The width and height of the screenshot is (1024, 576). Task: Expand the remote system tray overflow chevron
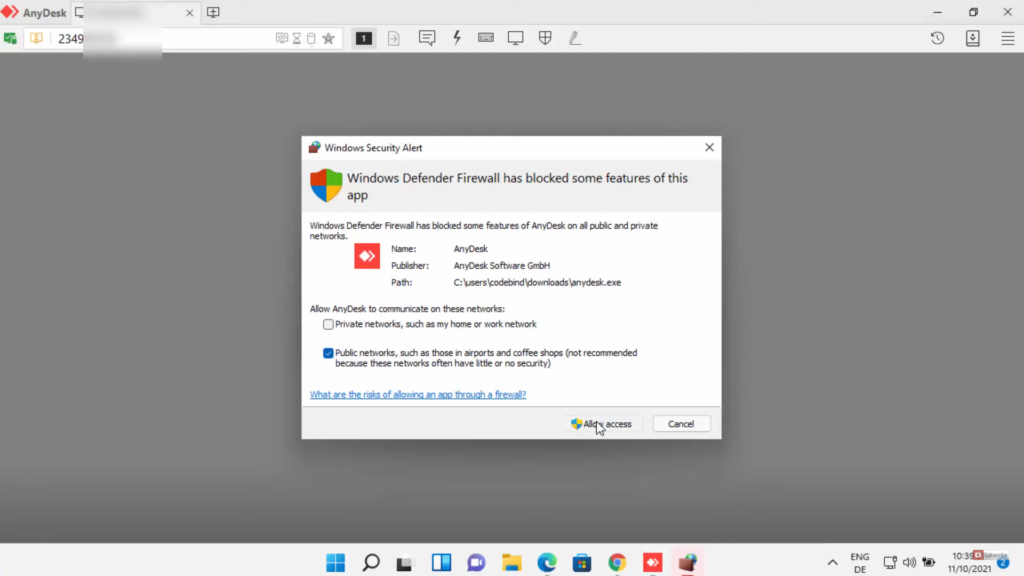(832, 562)
